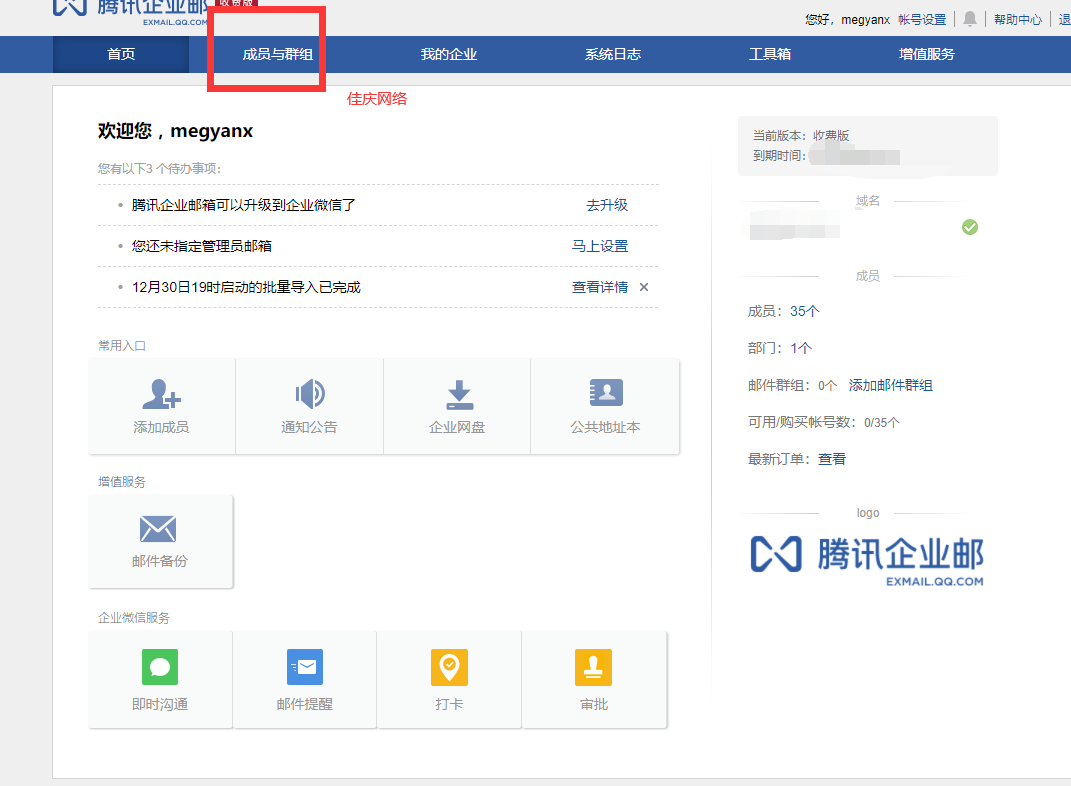This screenshot has height=786, width=1071.
Task: Switch to the 我的企业 tab
Action: coord(449,55)
